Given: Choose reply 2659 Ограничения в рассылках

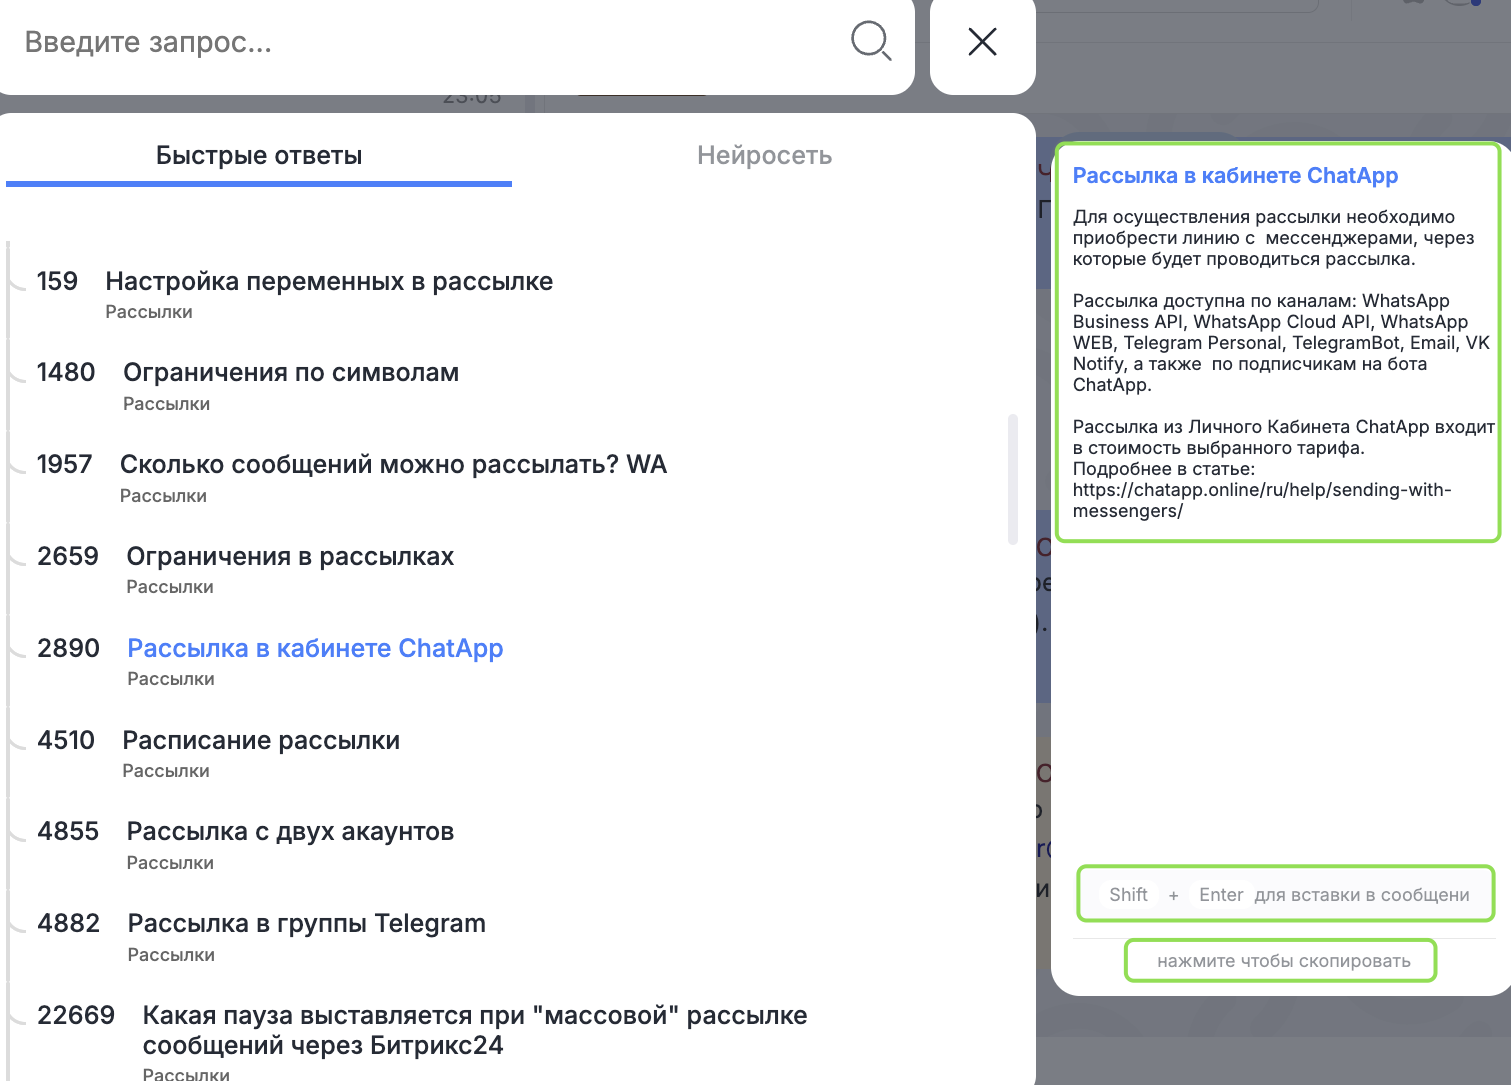Looking at the screenshot, I should coord(289,557).
